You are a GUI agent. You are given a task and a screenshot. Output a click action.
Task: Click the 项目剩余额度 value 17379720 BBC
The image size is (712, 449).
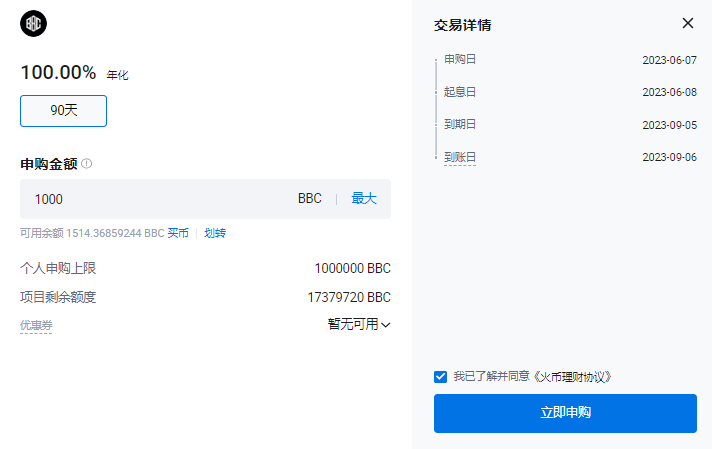(349, 298)
